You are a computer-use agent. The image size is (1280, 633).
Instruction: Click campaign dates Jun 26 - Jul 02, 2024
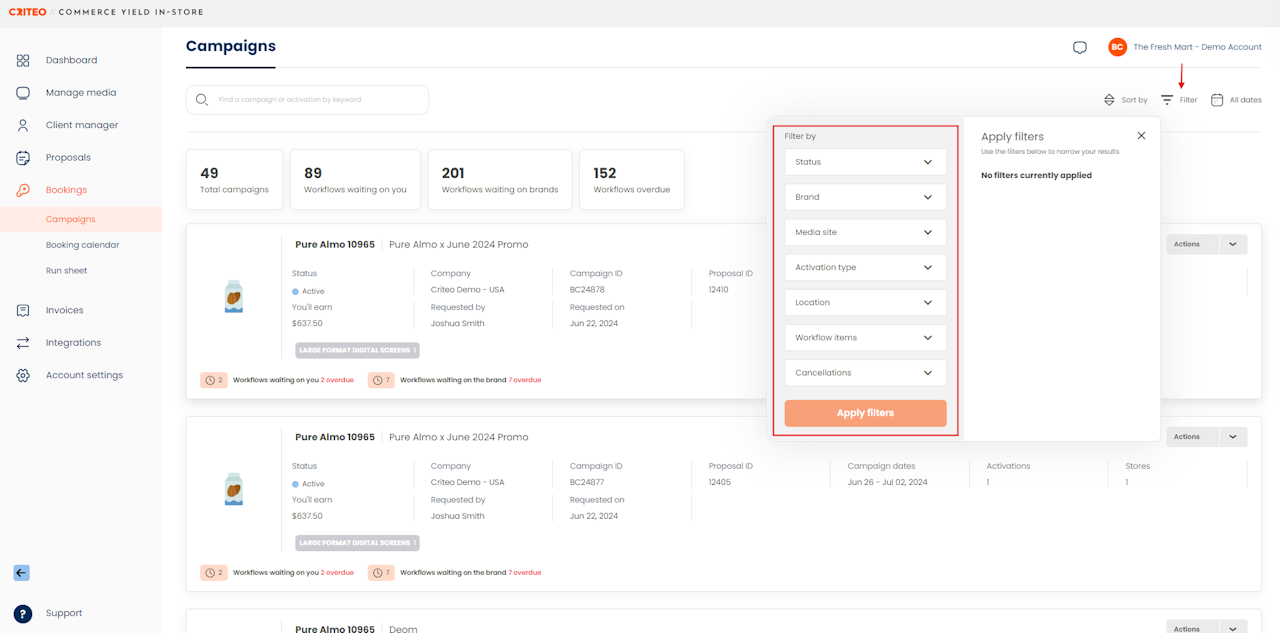point(887,482)
